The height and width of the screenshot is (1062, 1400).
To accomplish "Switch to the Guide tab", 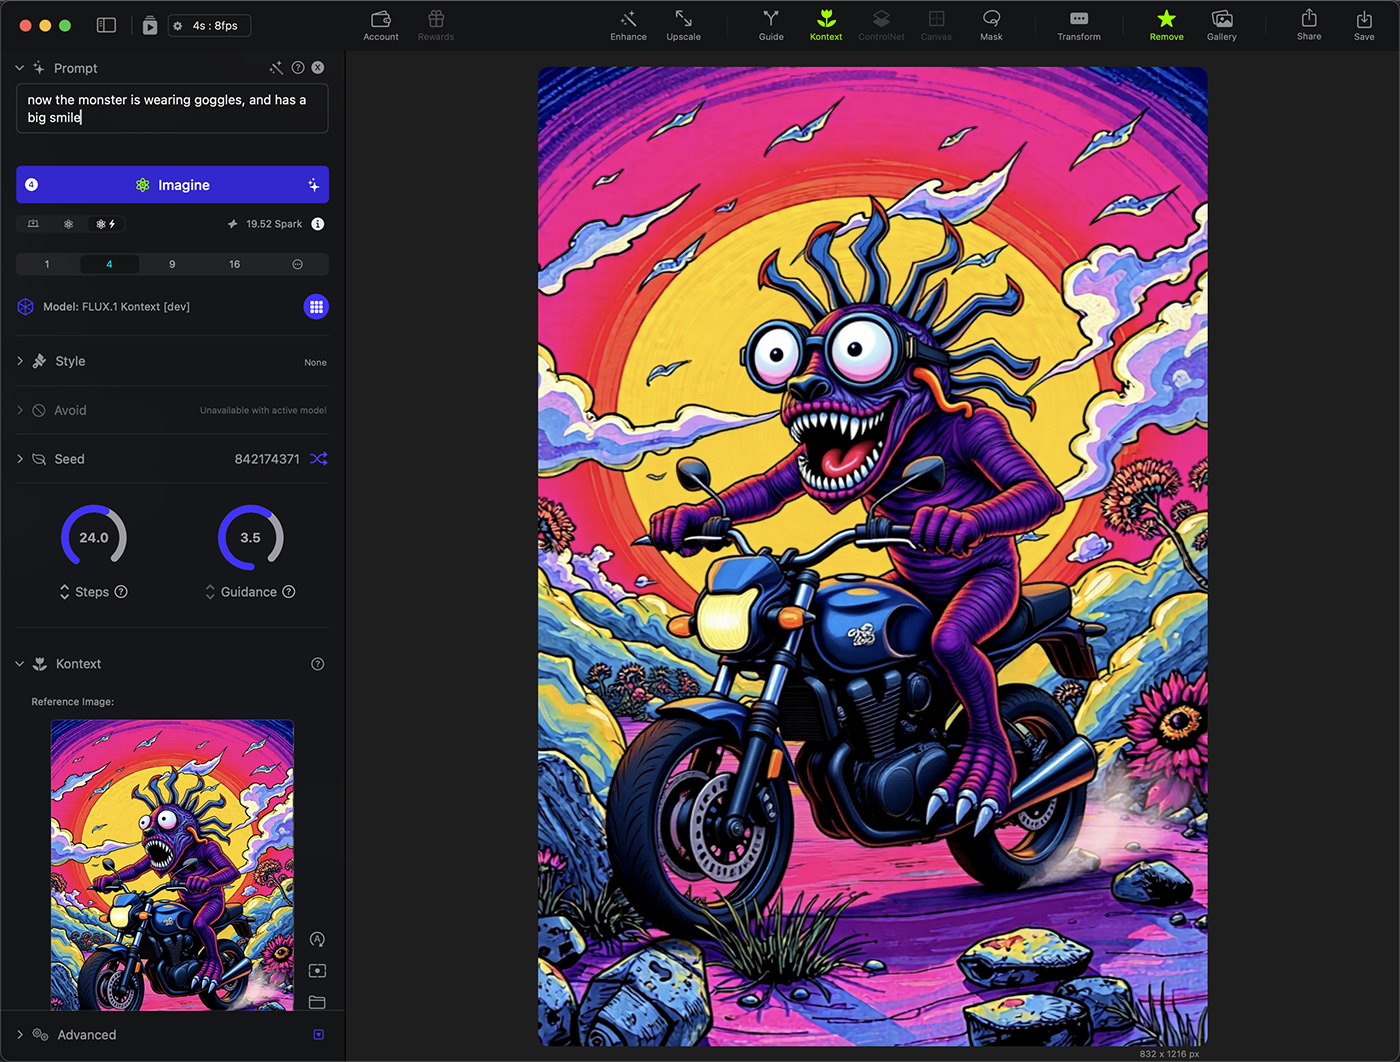I will point(771,25).
